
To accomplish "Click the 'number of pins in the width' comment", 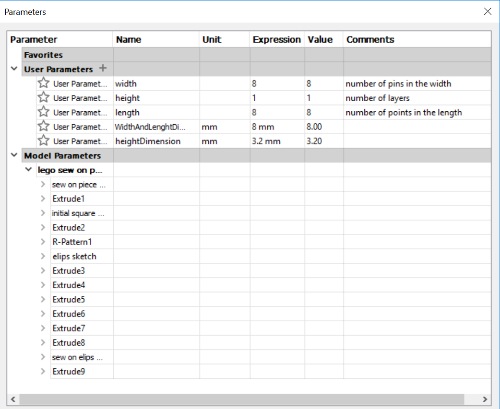I will [398, 83].
